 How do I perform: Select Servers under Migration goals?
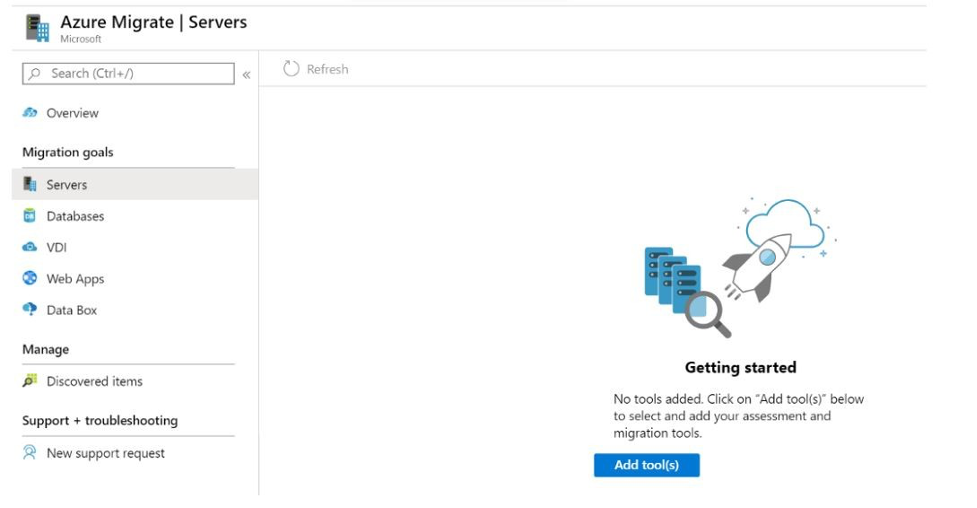tap(135, 185)
